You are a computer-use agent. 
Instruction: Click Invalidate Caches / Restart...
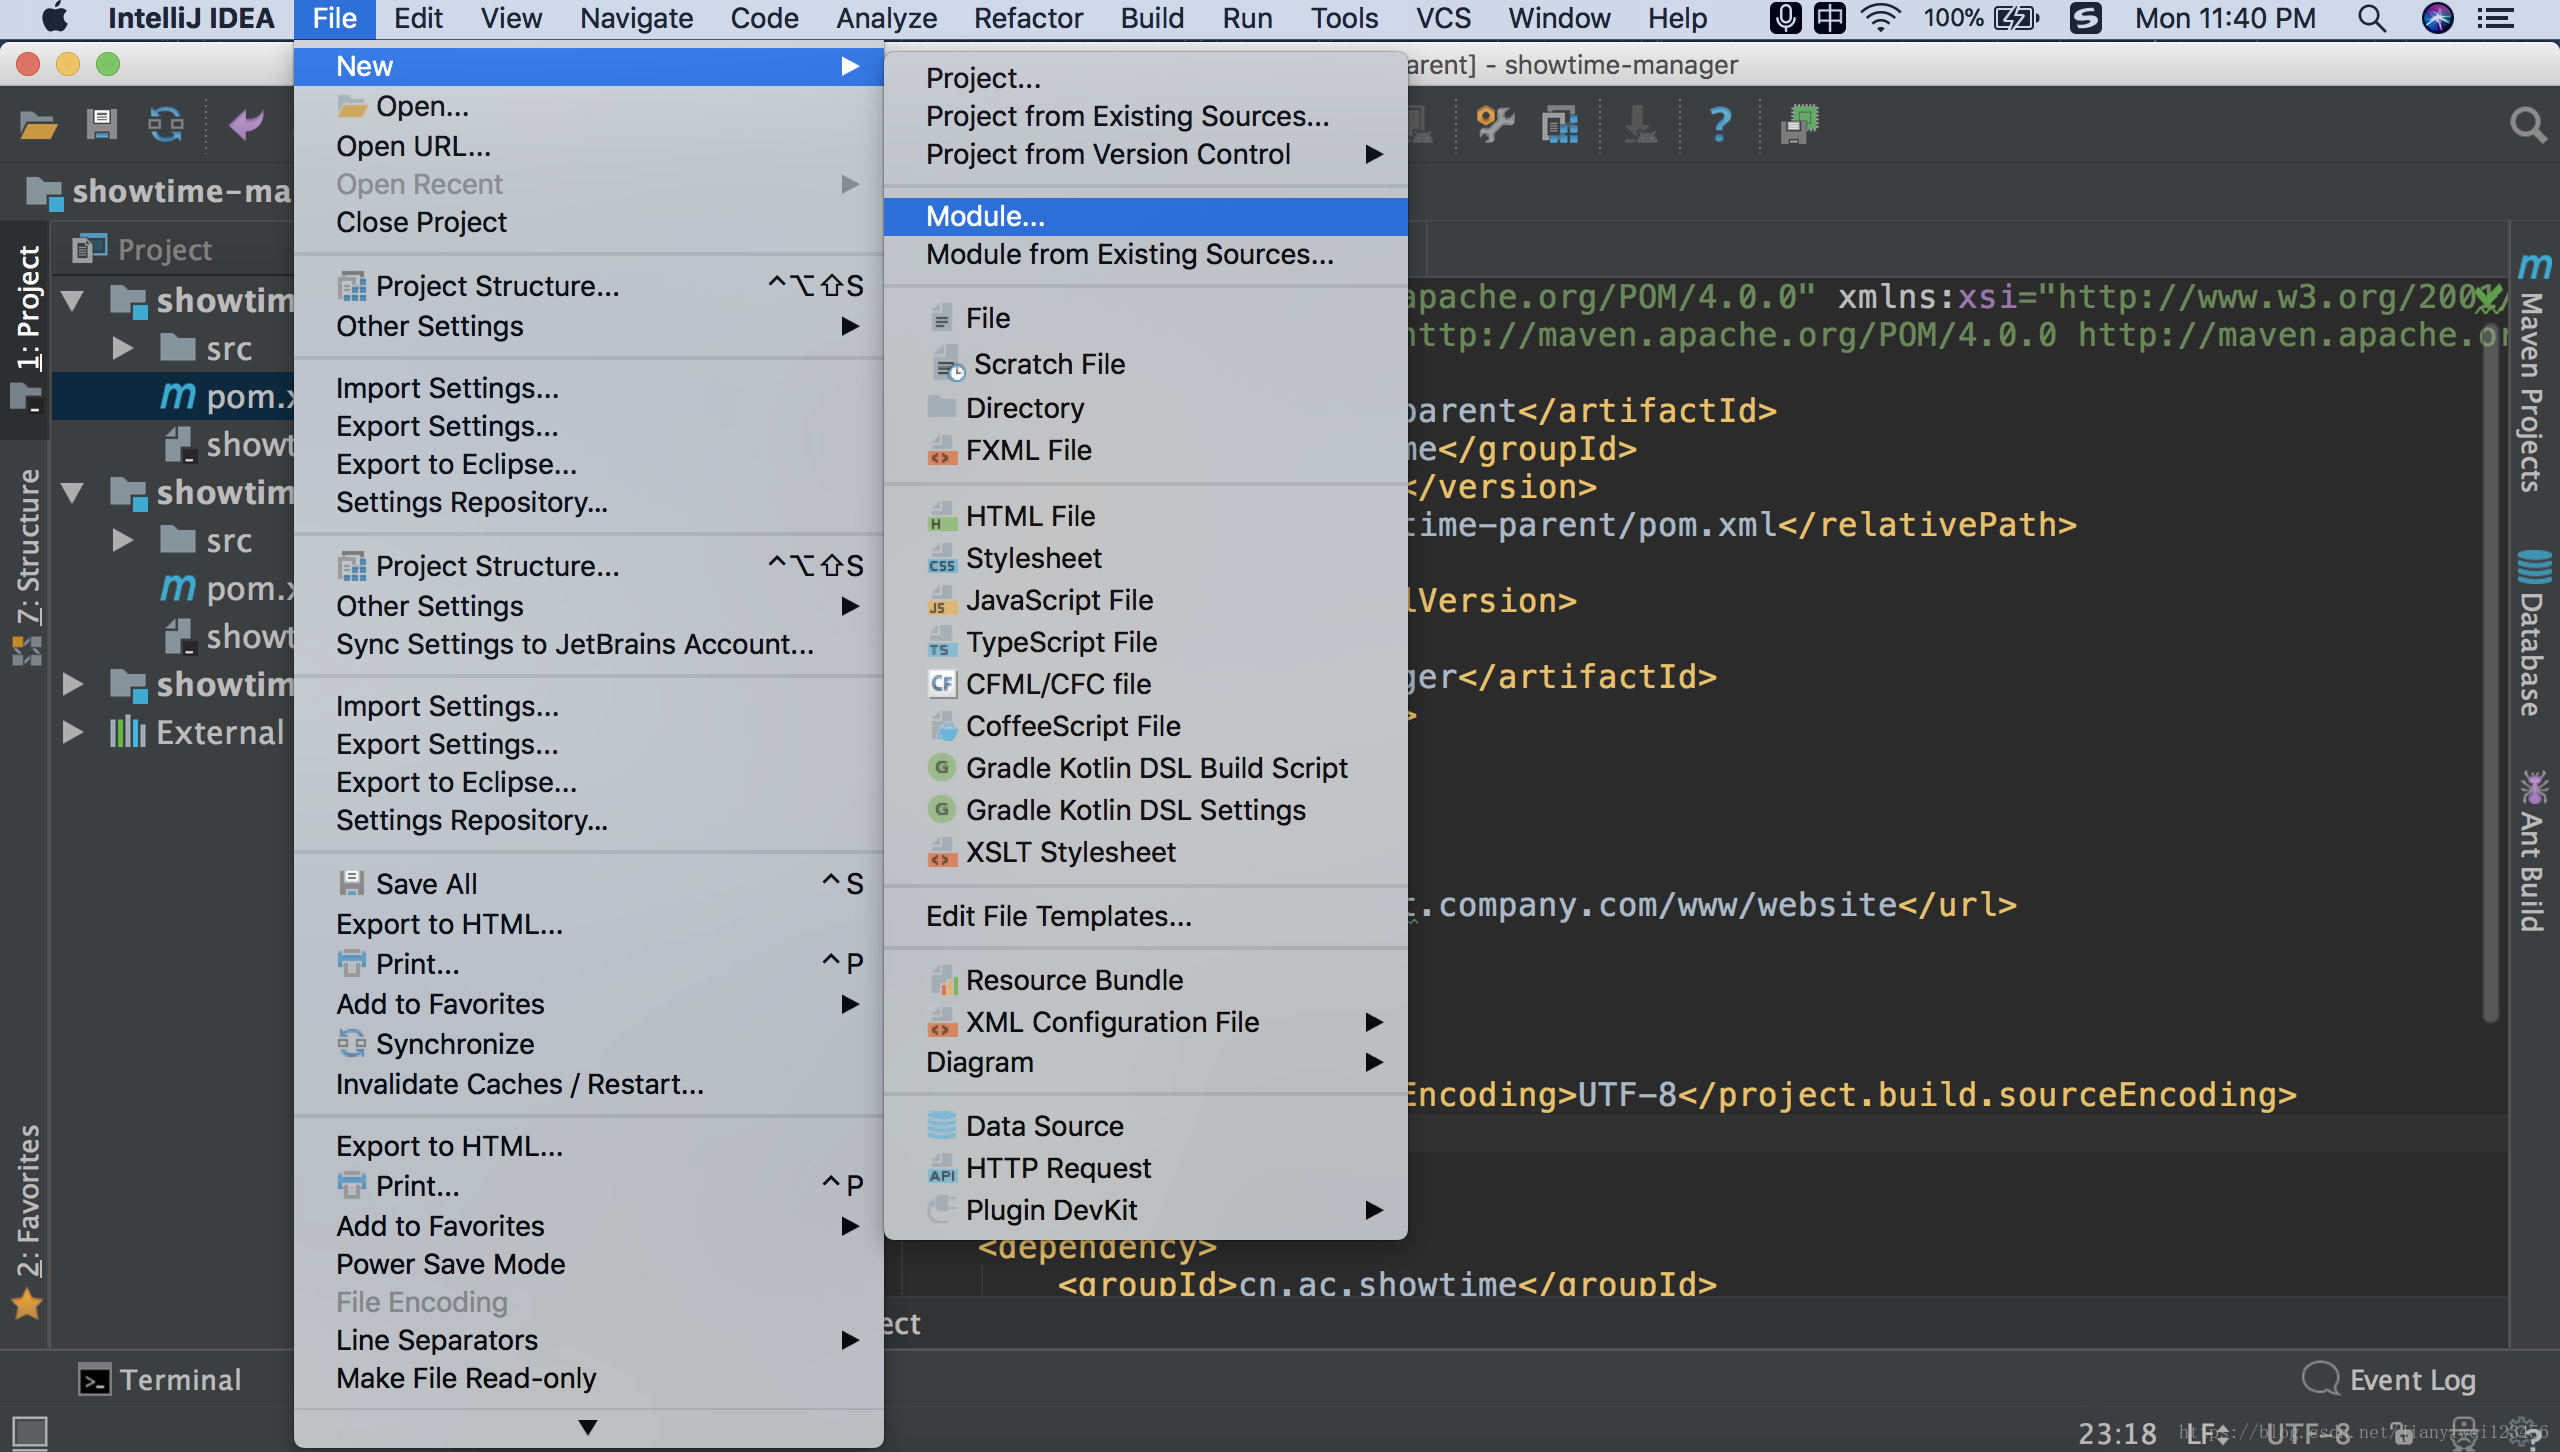[588, 1084]
